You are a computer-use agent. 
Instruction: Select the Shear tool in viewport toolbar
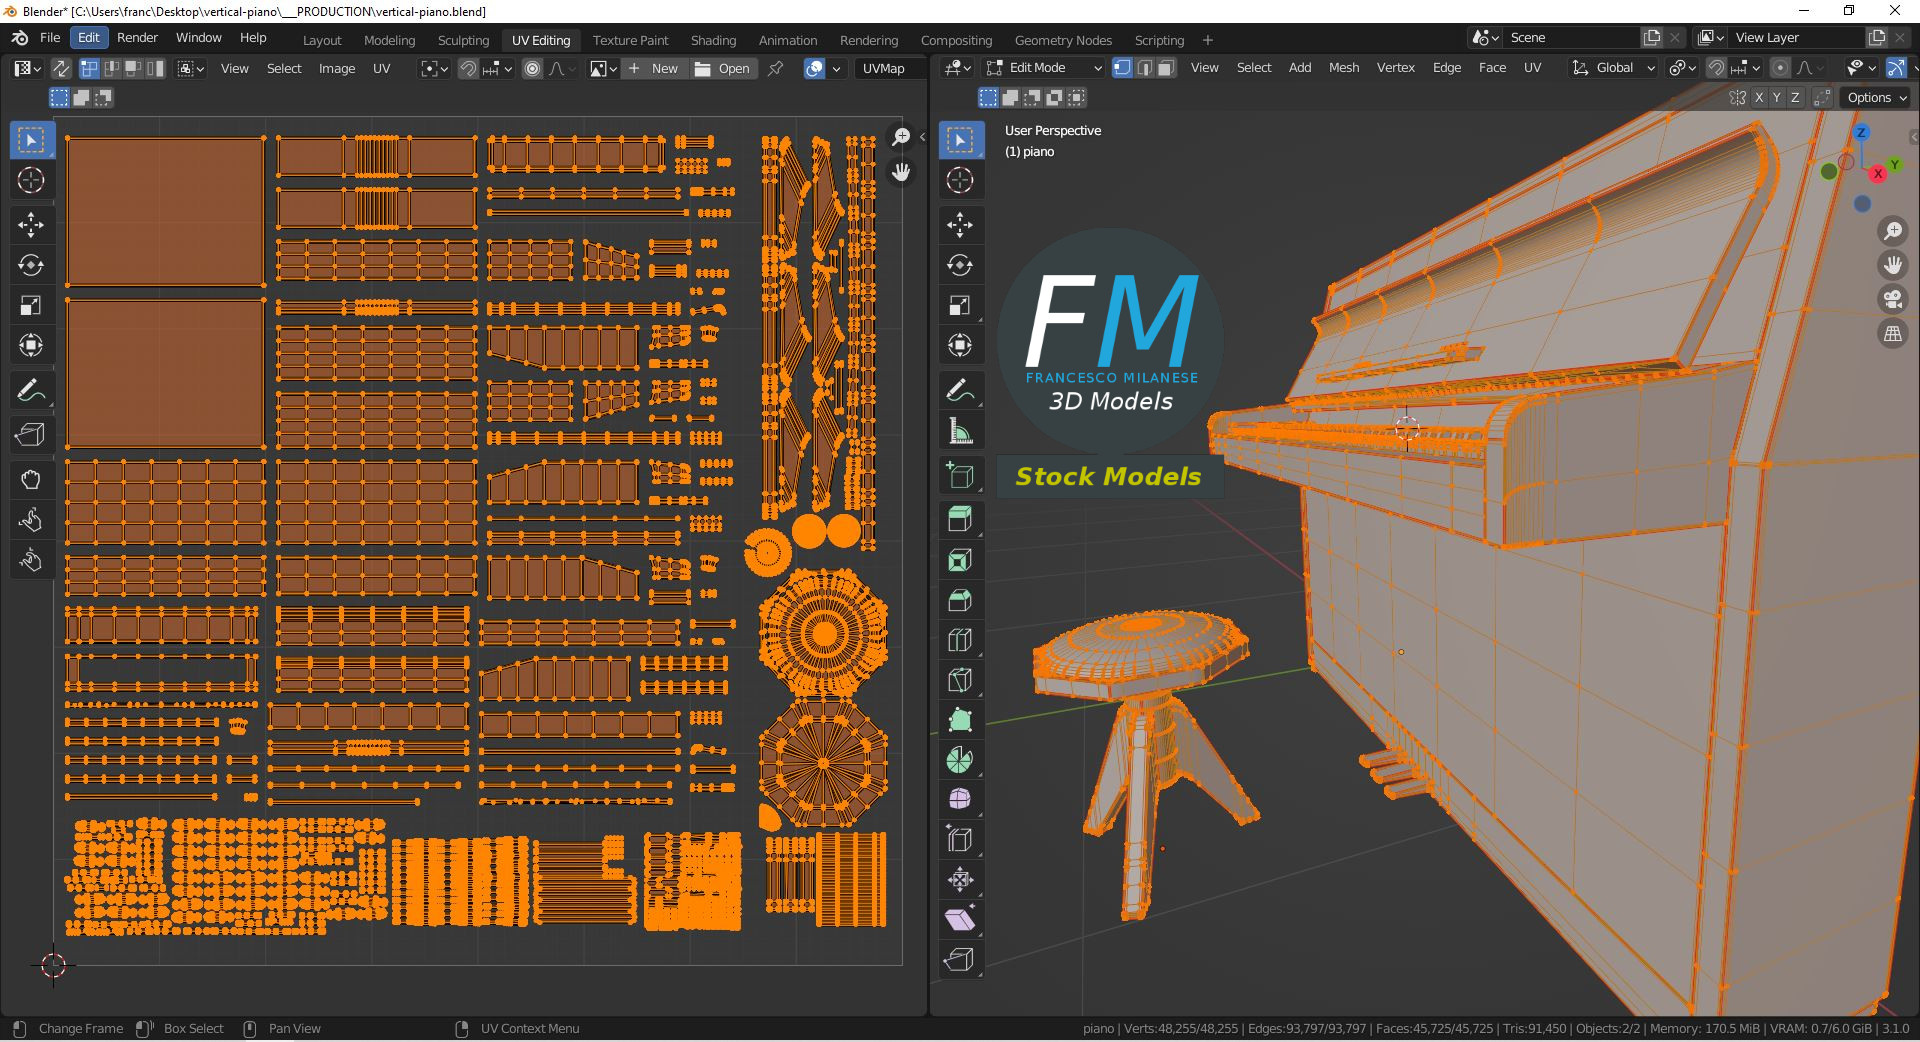(960, 920)
